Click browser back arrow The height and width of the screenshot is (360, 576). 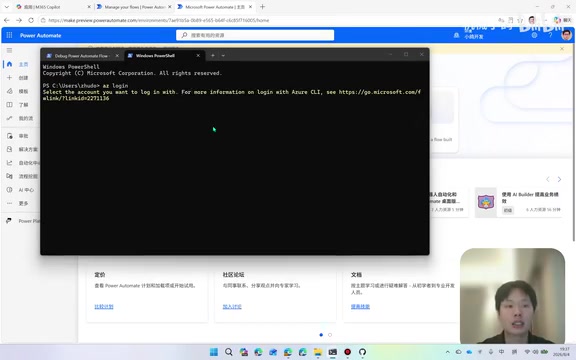point(7,20)
